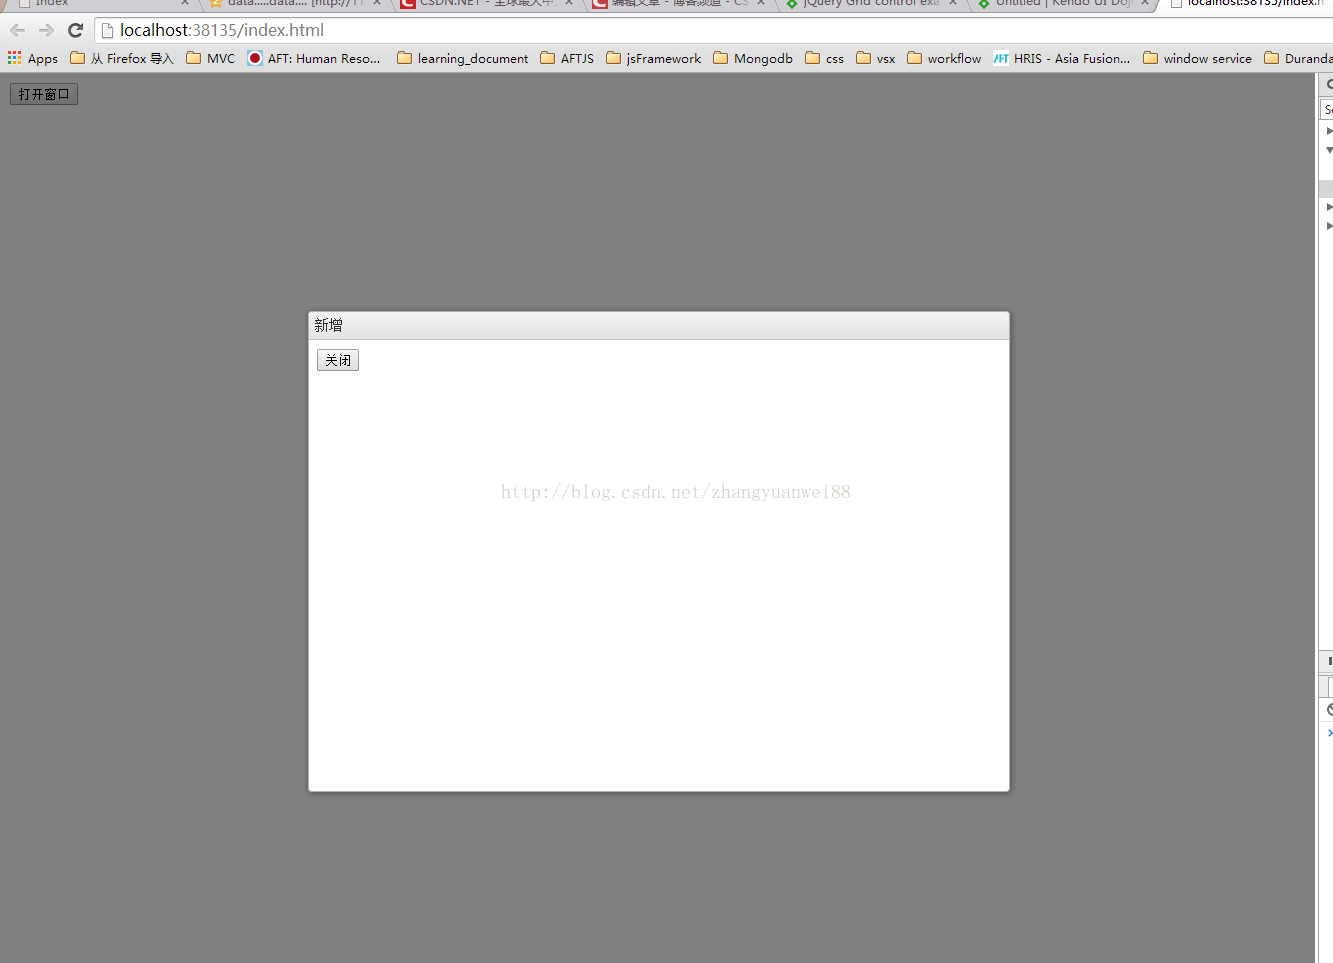Click the 新增 dialog title bar
This screenshot has height=963, width=1333.
click(x=659, y=326)
